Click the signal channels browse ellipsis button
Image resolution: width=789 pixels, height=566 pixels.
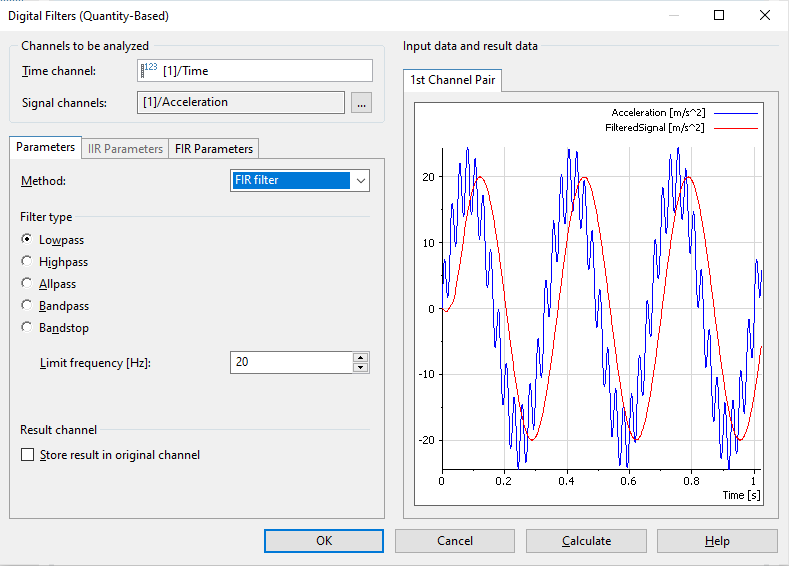pyautogui.click(x=361, y=102)
